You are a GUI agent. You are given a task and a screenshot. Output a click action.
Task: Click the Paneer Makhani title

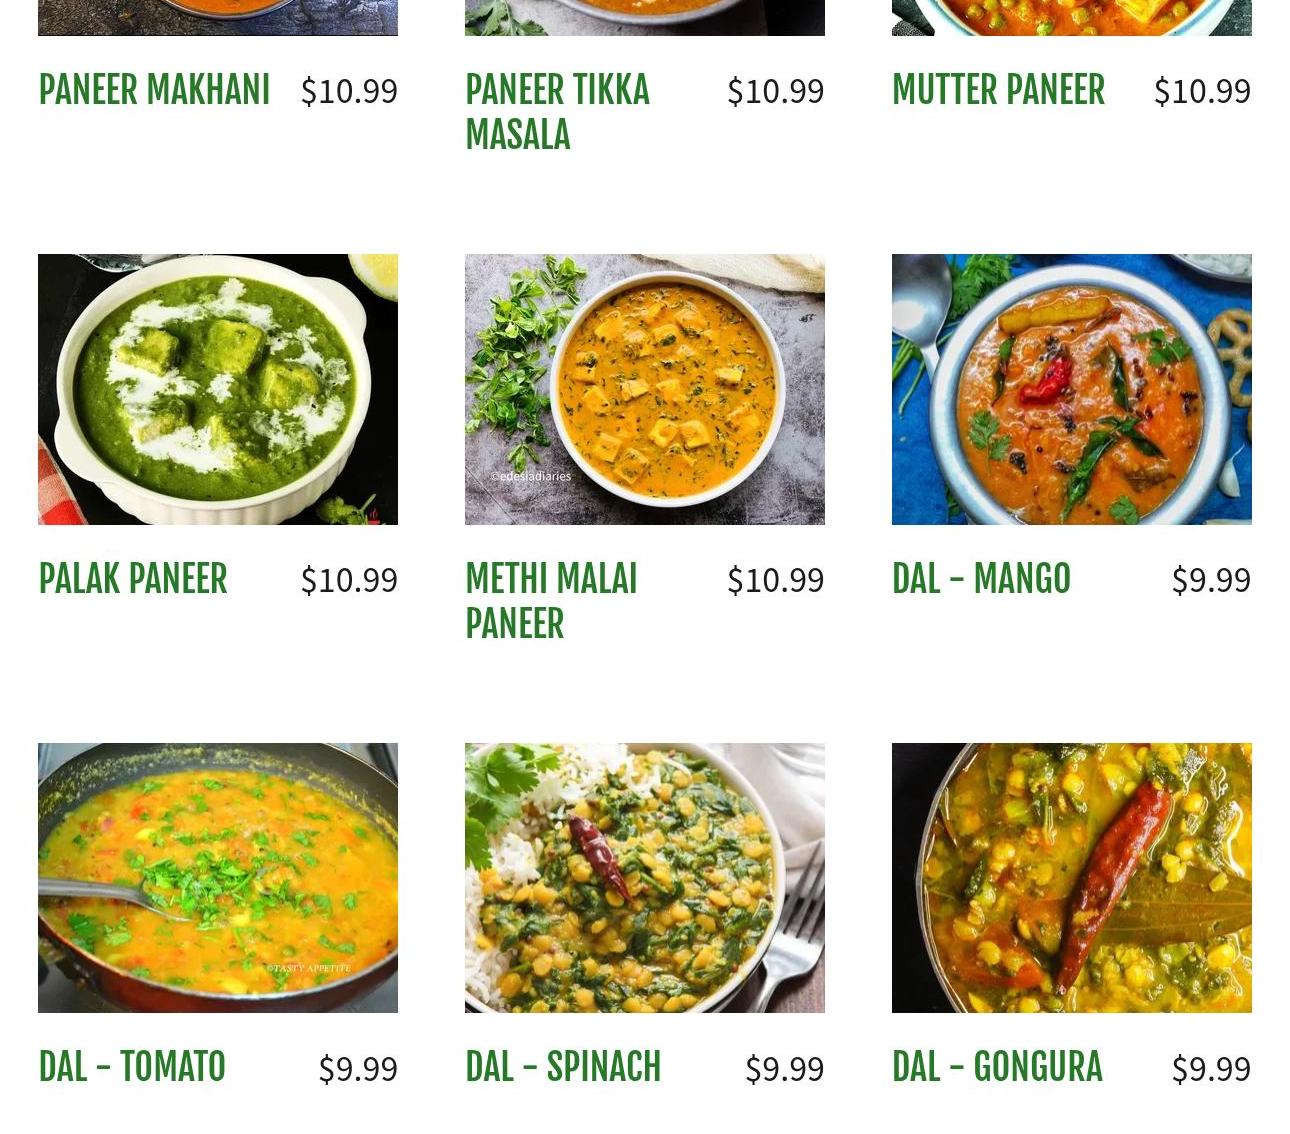tap(154, 90)
